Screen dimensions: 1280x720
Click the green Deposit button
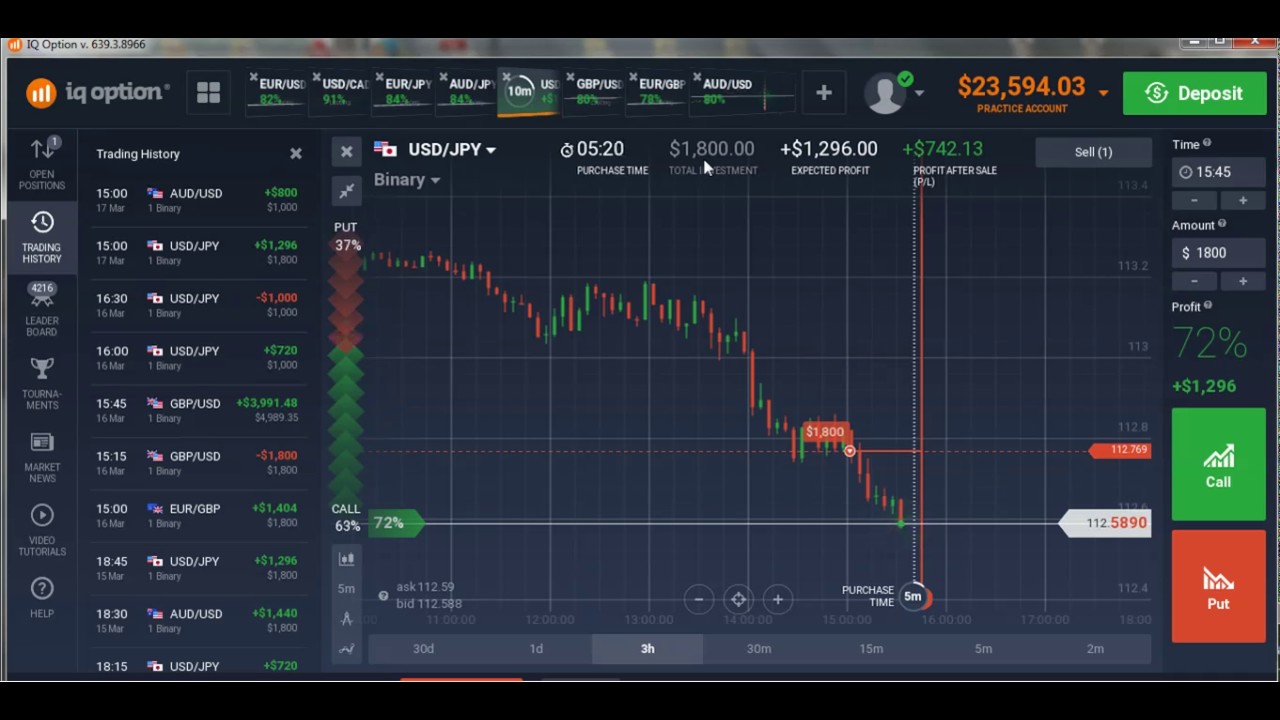1195,93
